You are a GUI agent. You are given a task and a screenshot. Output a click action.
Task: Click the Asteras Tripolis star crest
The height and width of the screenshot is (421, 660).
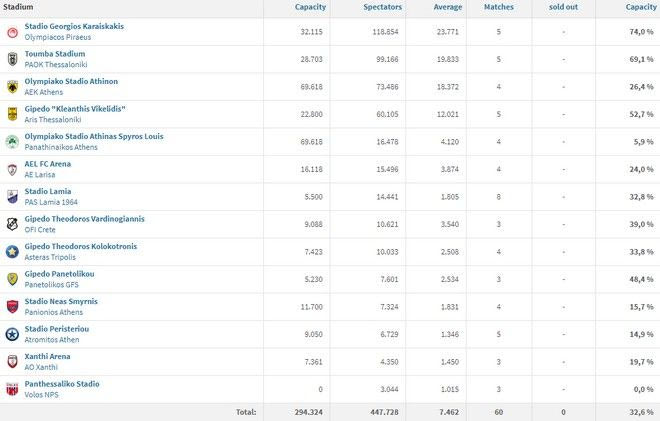point(12,252)
